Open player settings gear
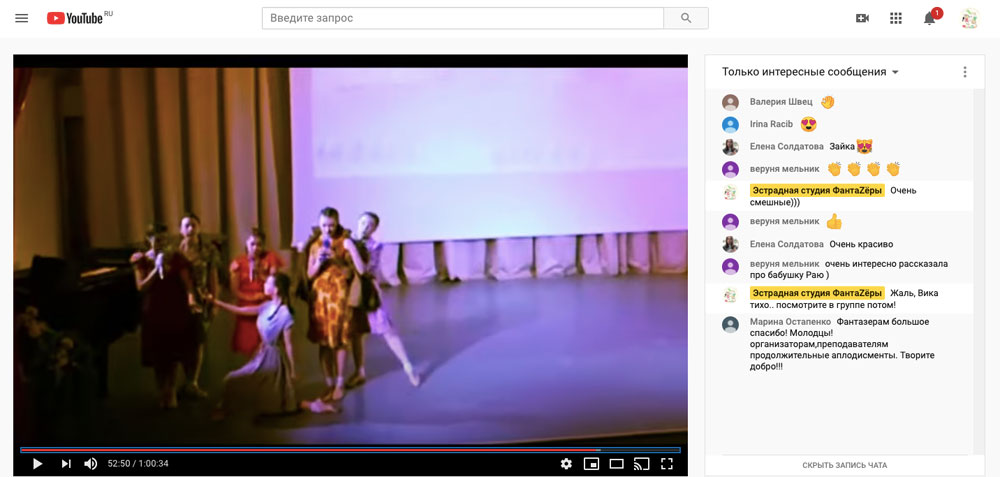 point(566,464)
